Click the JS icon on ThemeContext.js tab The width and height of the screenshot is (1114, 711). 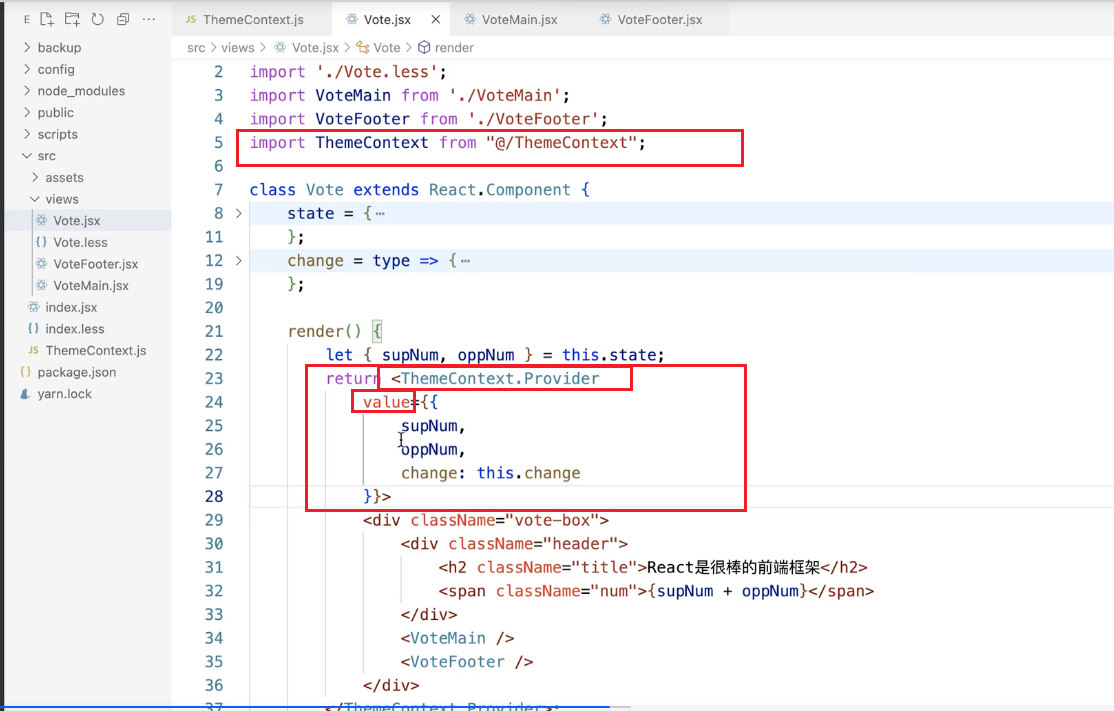coord(190,19)
